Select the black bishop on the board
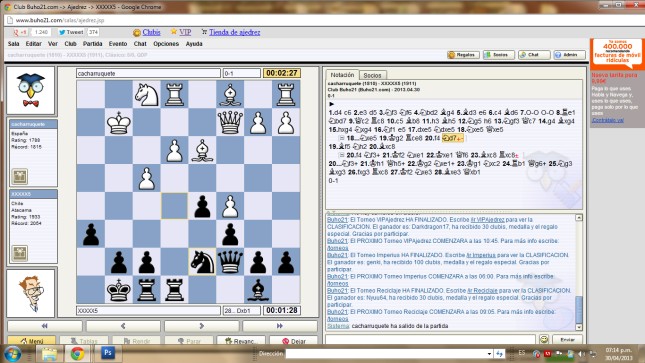Viewport: 645px width, 363px height. [258, 290]
